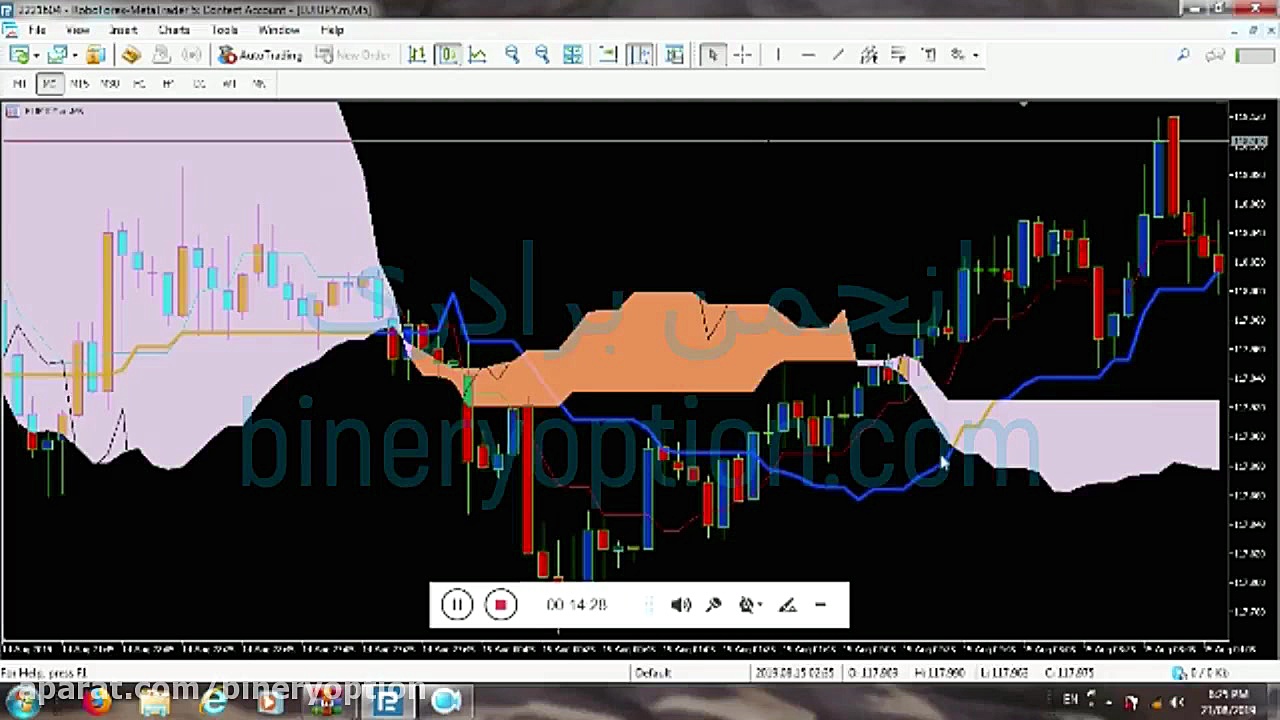Switch to H1 timeframe

click(139, 84)
